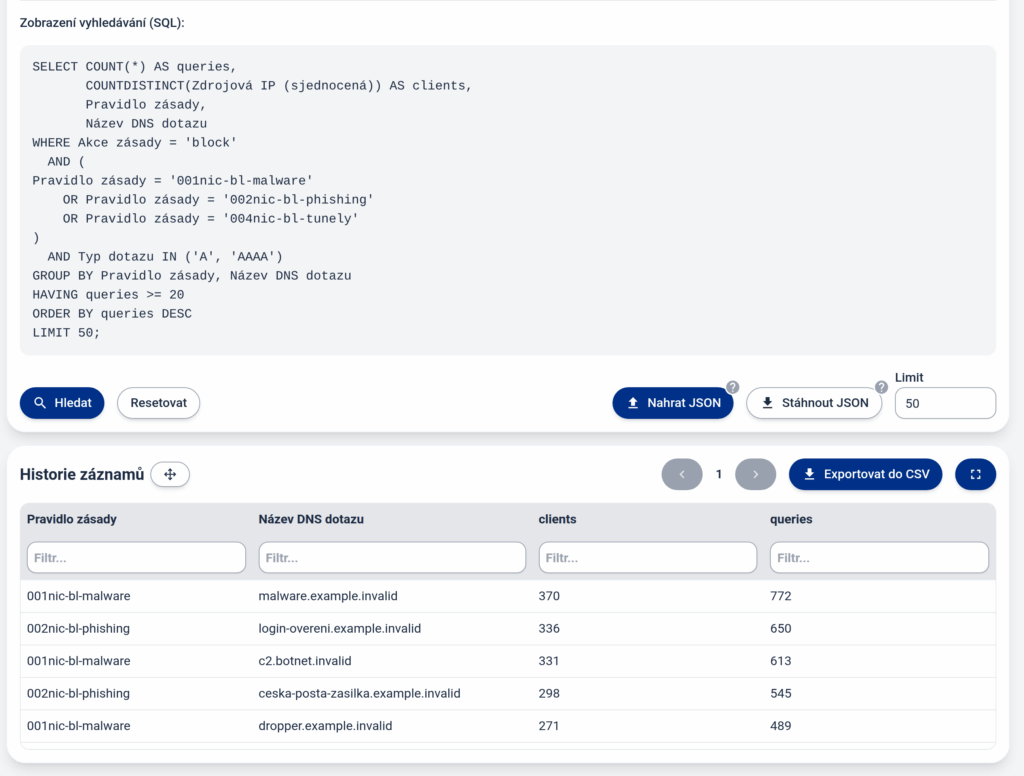Go to next page of results
This screenshot has width=1024, height=776.
[x=756, y=474]
